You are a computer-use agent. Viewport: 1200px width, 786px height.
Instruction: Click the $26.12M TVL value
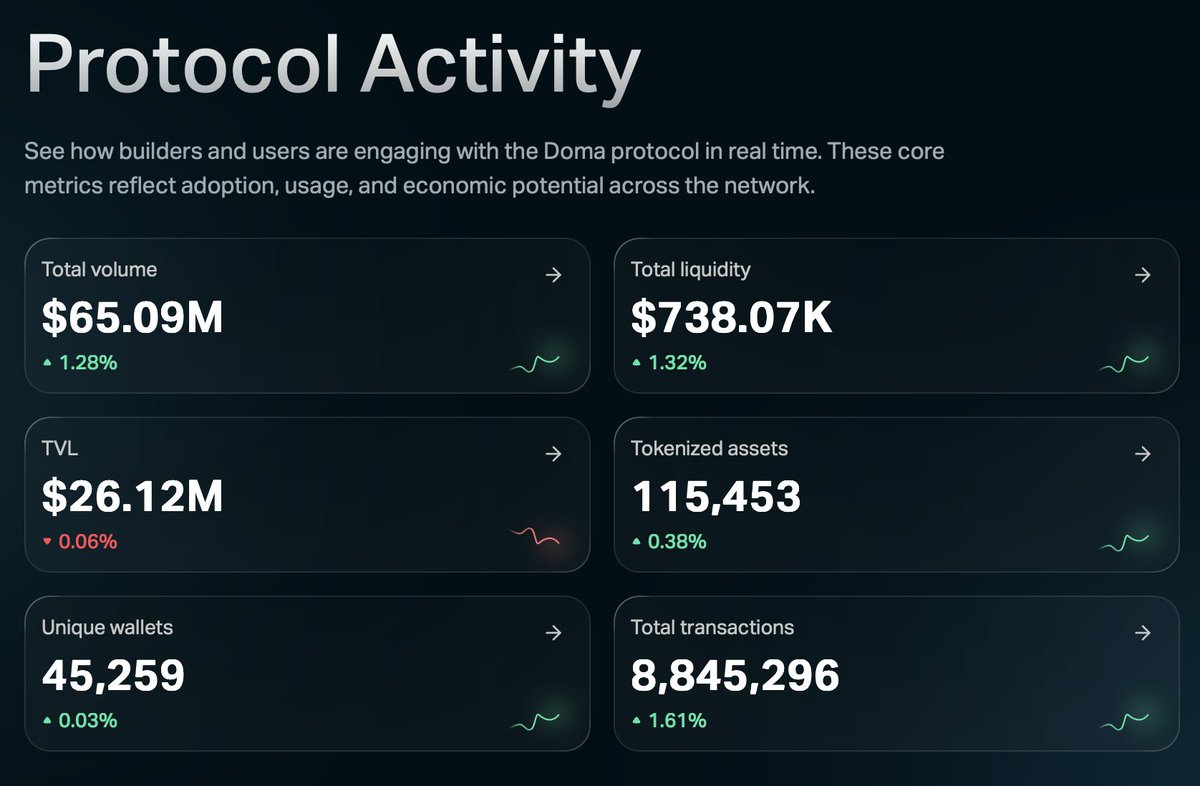coord(133,496)
